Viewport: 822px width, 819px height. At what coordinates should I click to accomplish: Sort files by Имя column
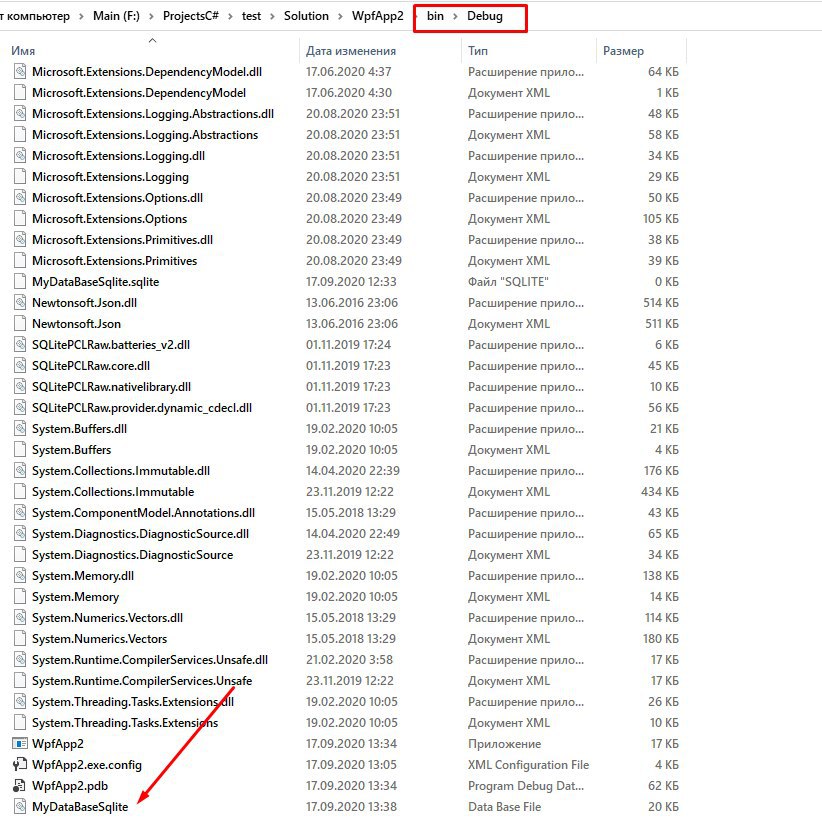23,51
